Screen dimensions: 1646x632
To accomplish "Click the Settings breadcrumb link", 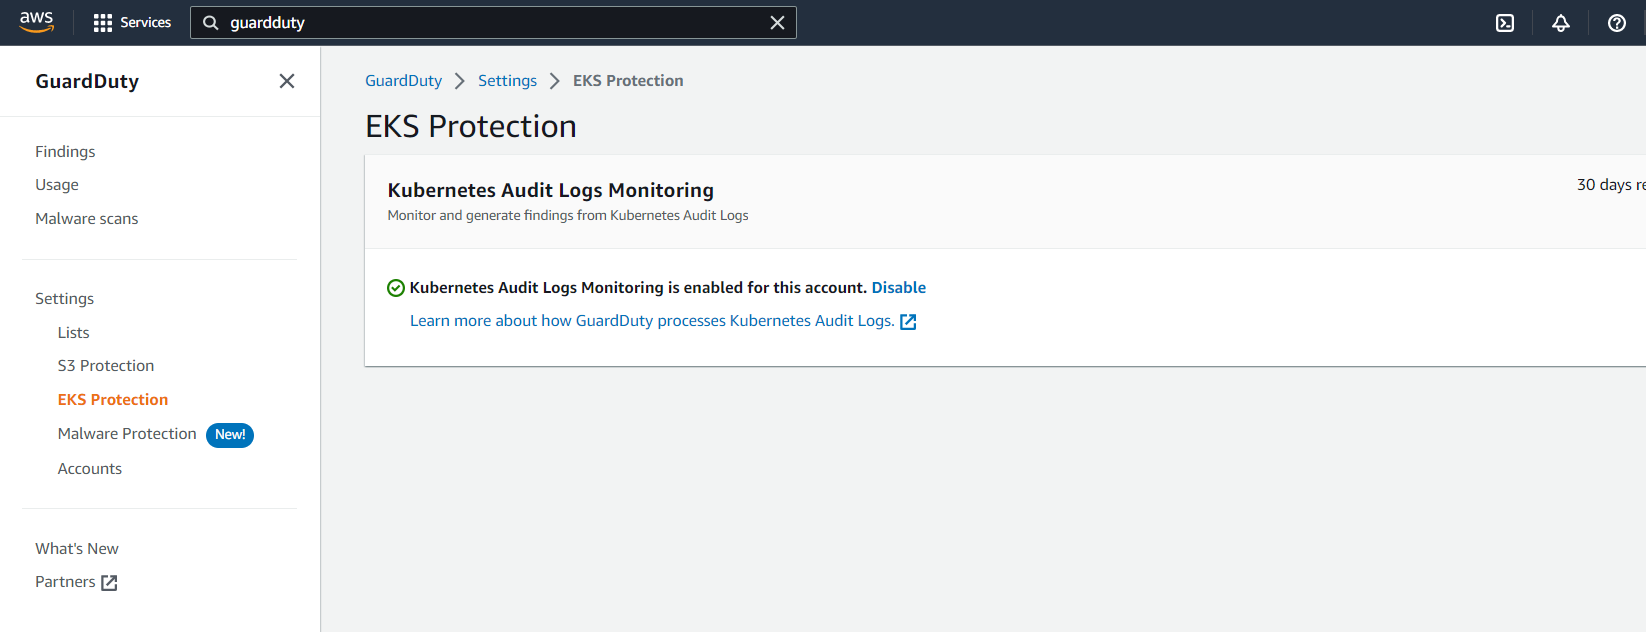I will click(507, 81).
